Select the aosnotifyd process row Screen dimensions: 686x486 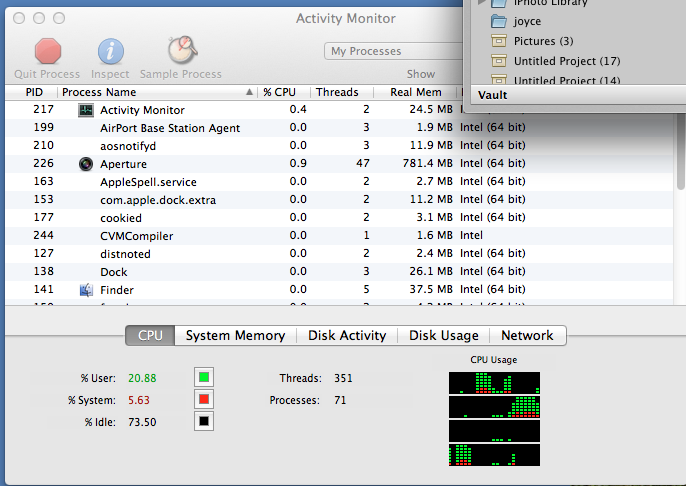tap(339, 146)
